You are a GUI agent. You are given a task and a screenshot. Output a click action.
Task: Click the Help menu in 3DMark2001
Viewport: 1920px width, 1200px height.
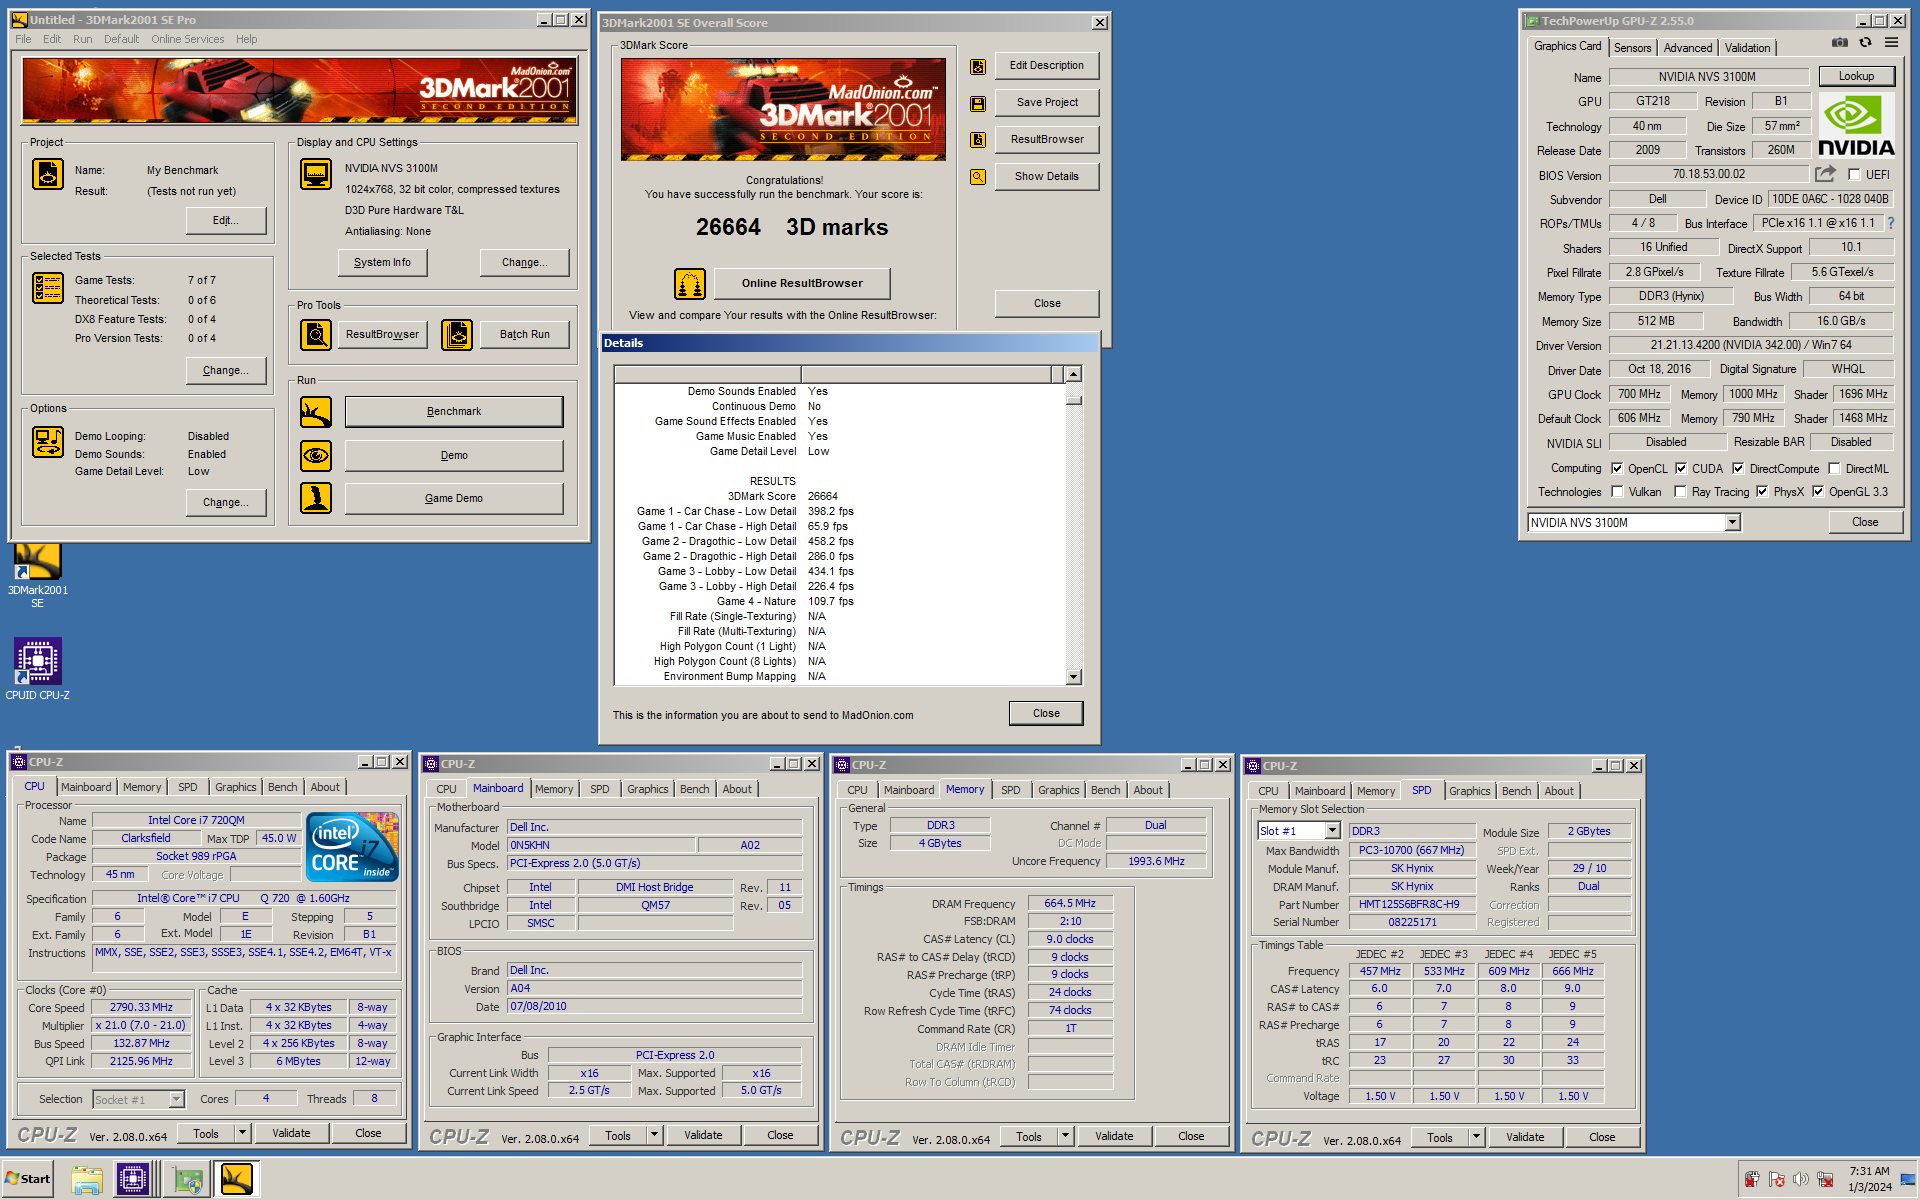point(246,39)
